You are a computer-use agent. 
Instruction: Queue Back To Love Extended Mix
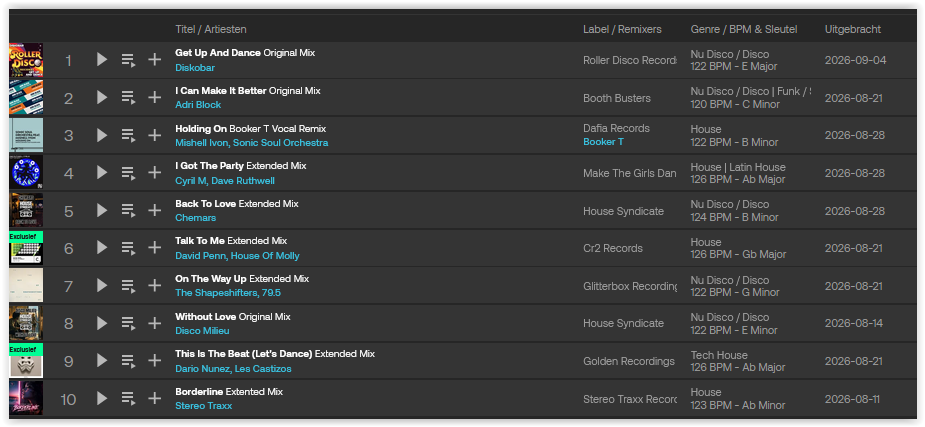[x=129, y=211]
